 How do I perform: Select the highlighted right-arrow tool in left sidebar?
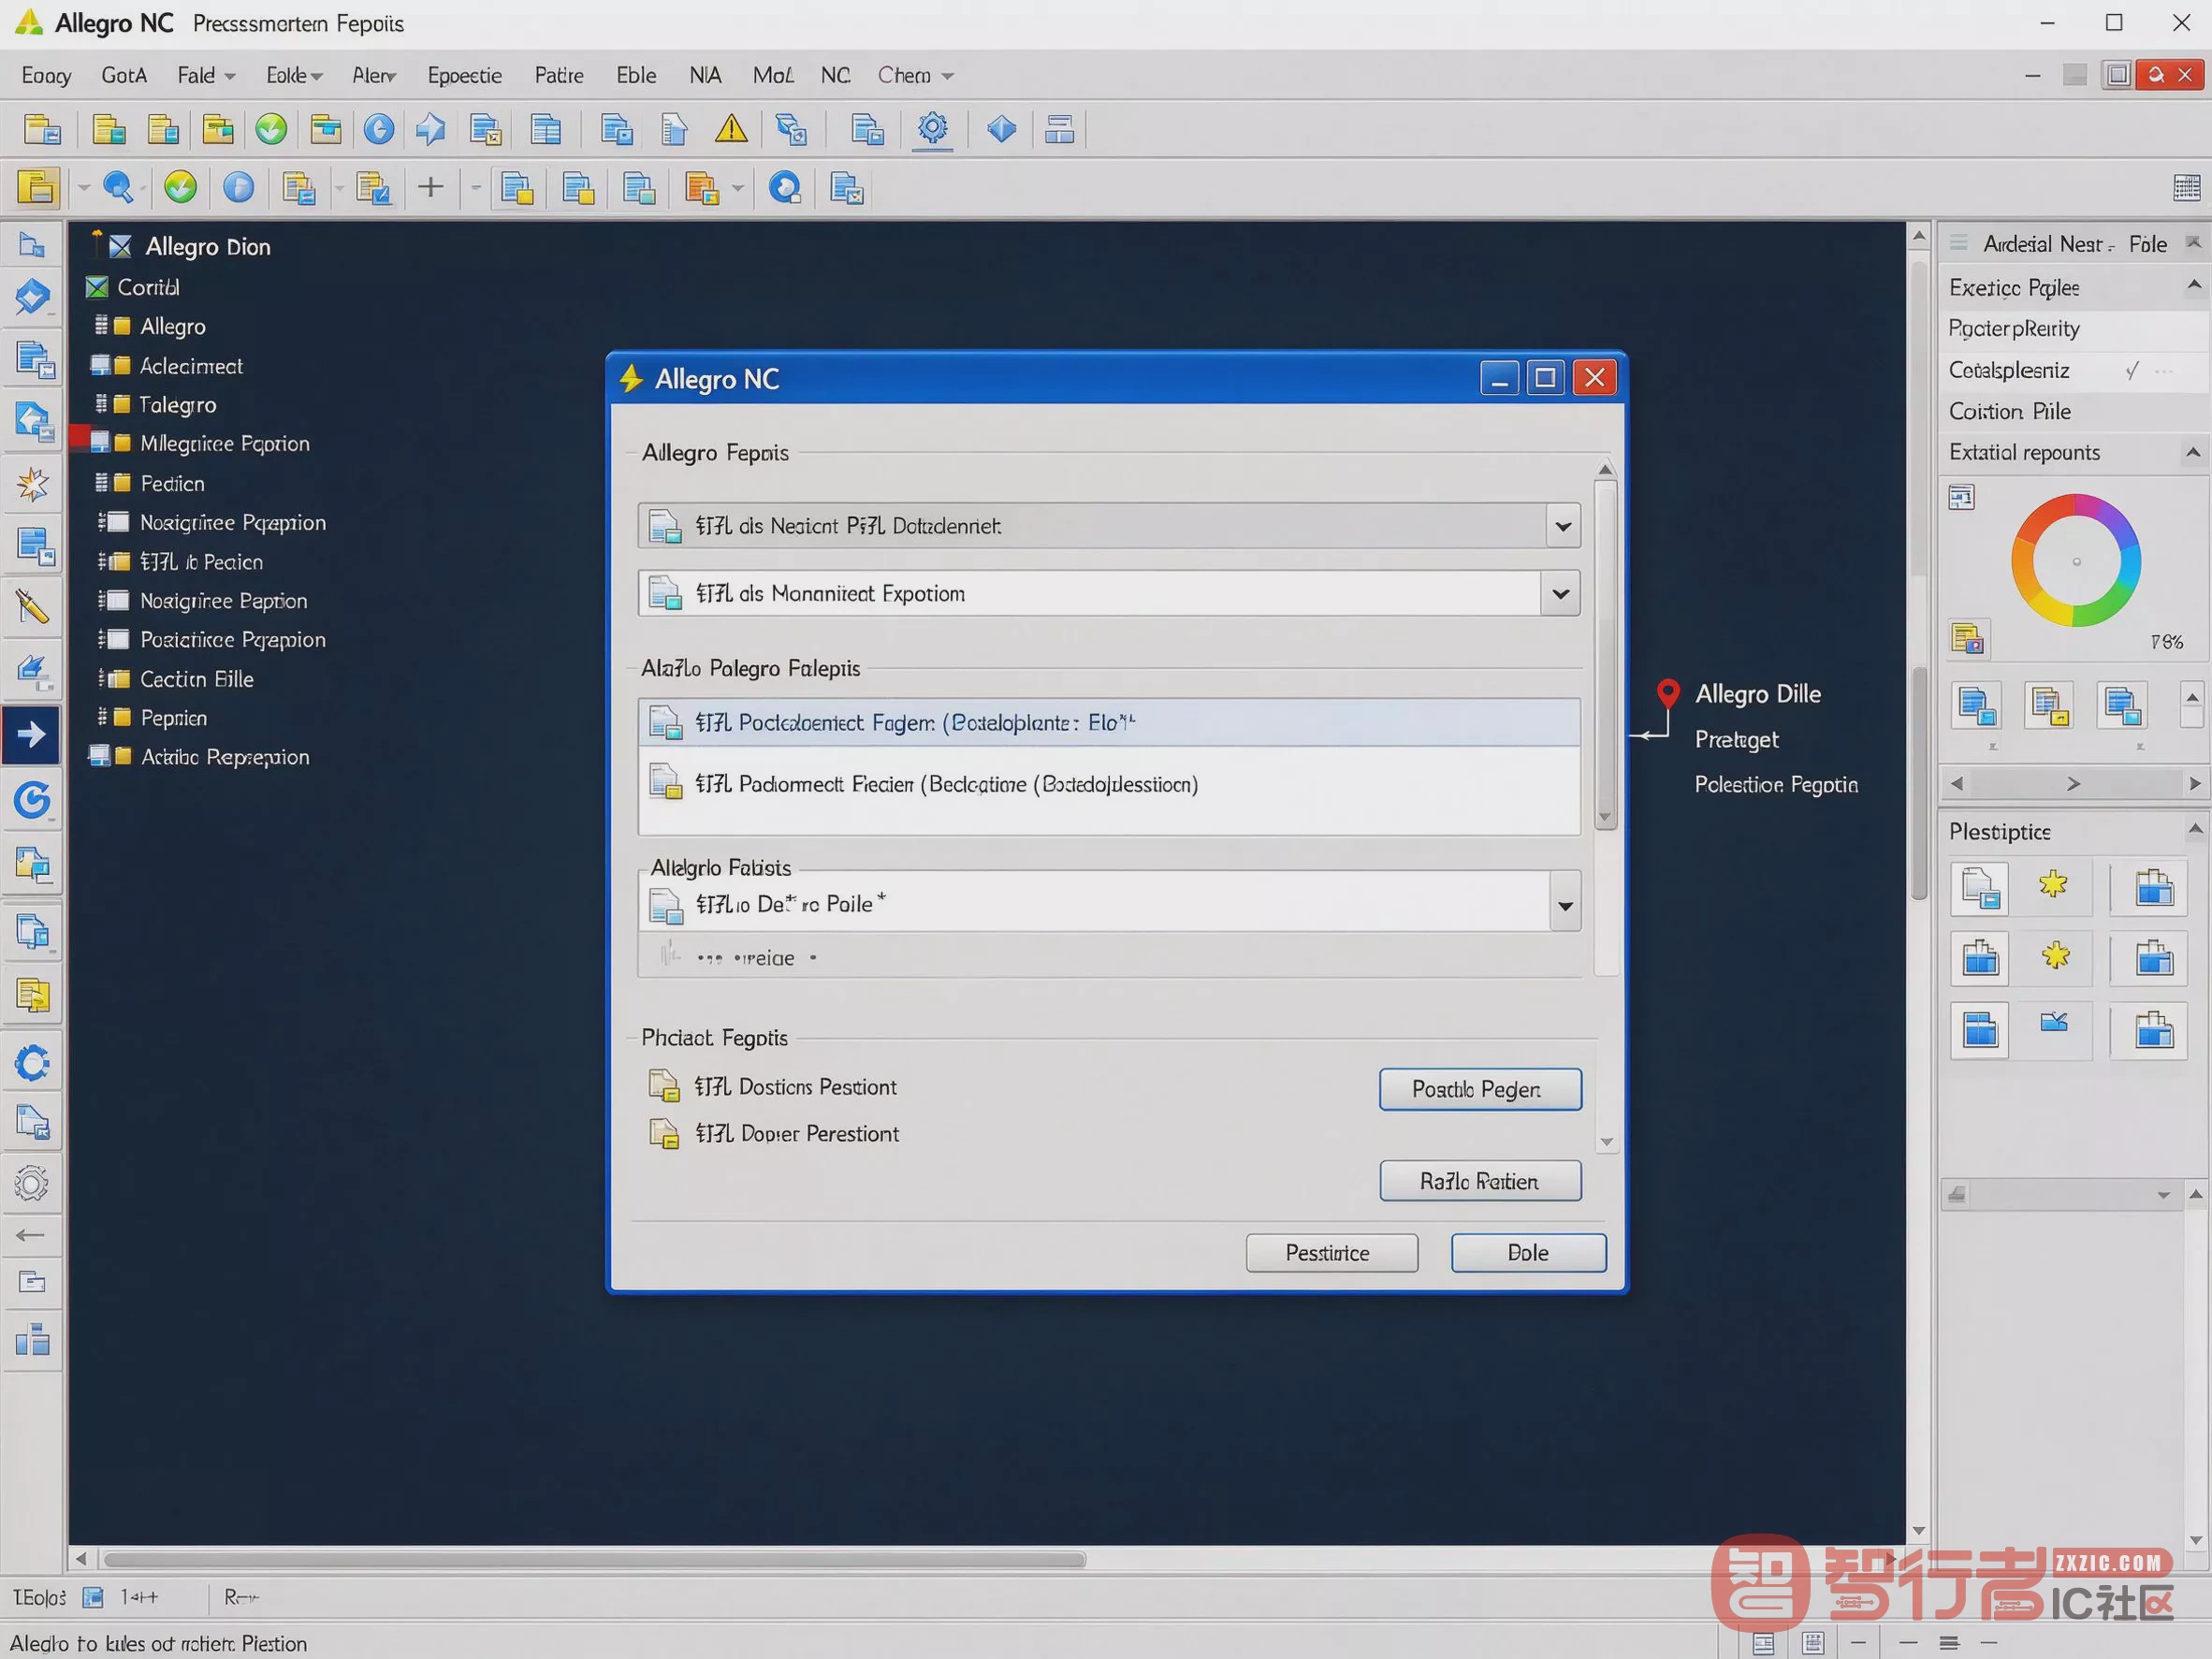[31, 735]
